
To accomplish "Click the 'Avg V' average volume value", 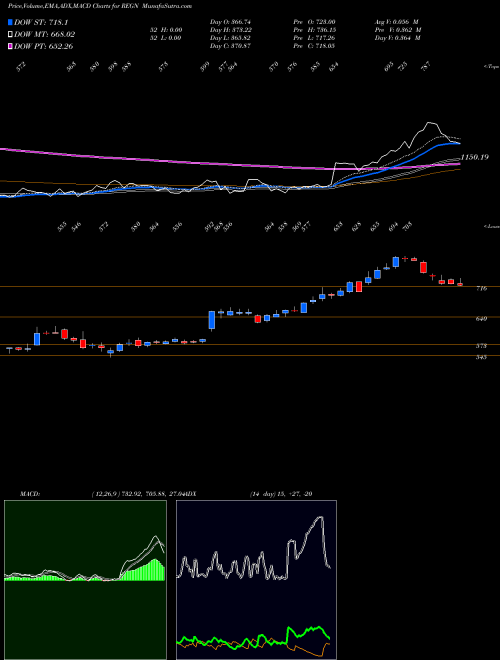I will point(398,22).
